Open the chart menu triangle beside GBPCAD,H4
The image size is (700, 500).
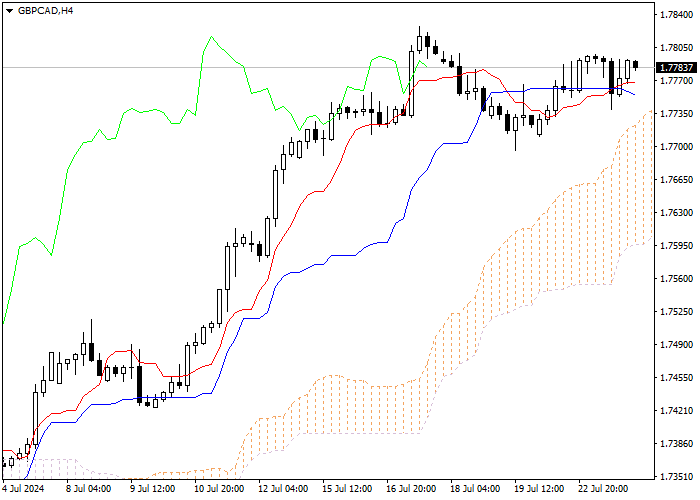(9, 11)
